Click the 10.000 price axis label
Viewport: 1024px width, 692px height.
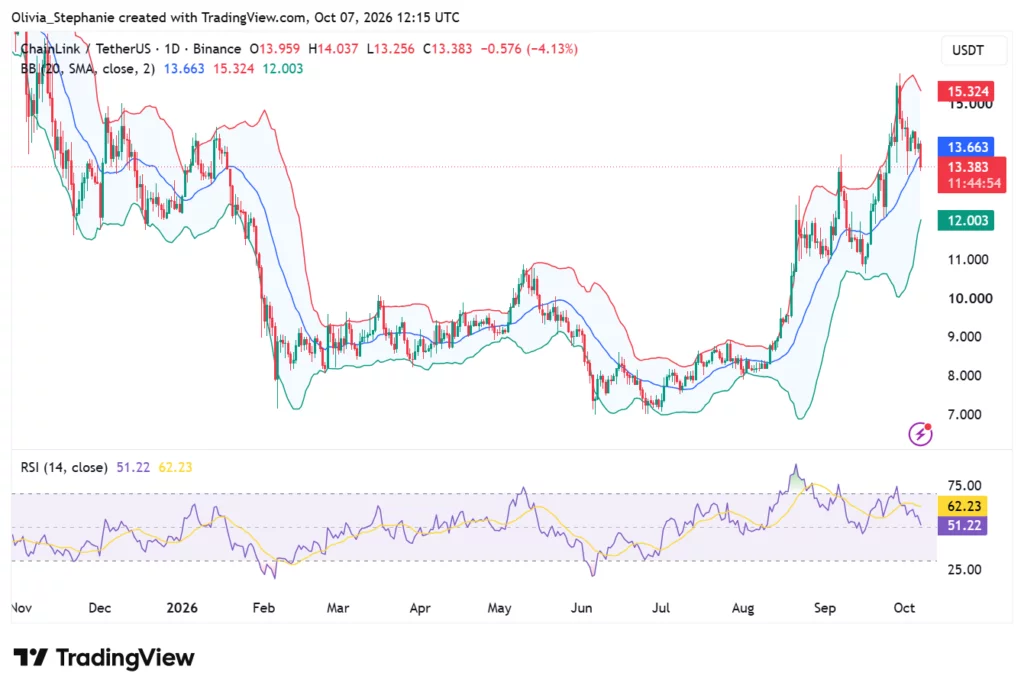pos(970,298)
